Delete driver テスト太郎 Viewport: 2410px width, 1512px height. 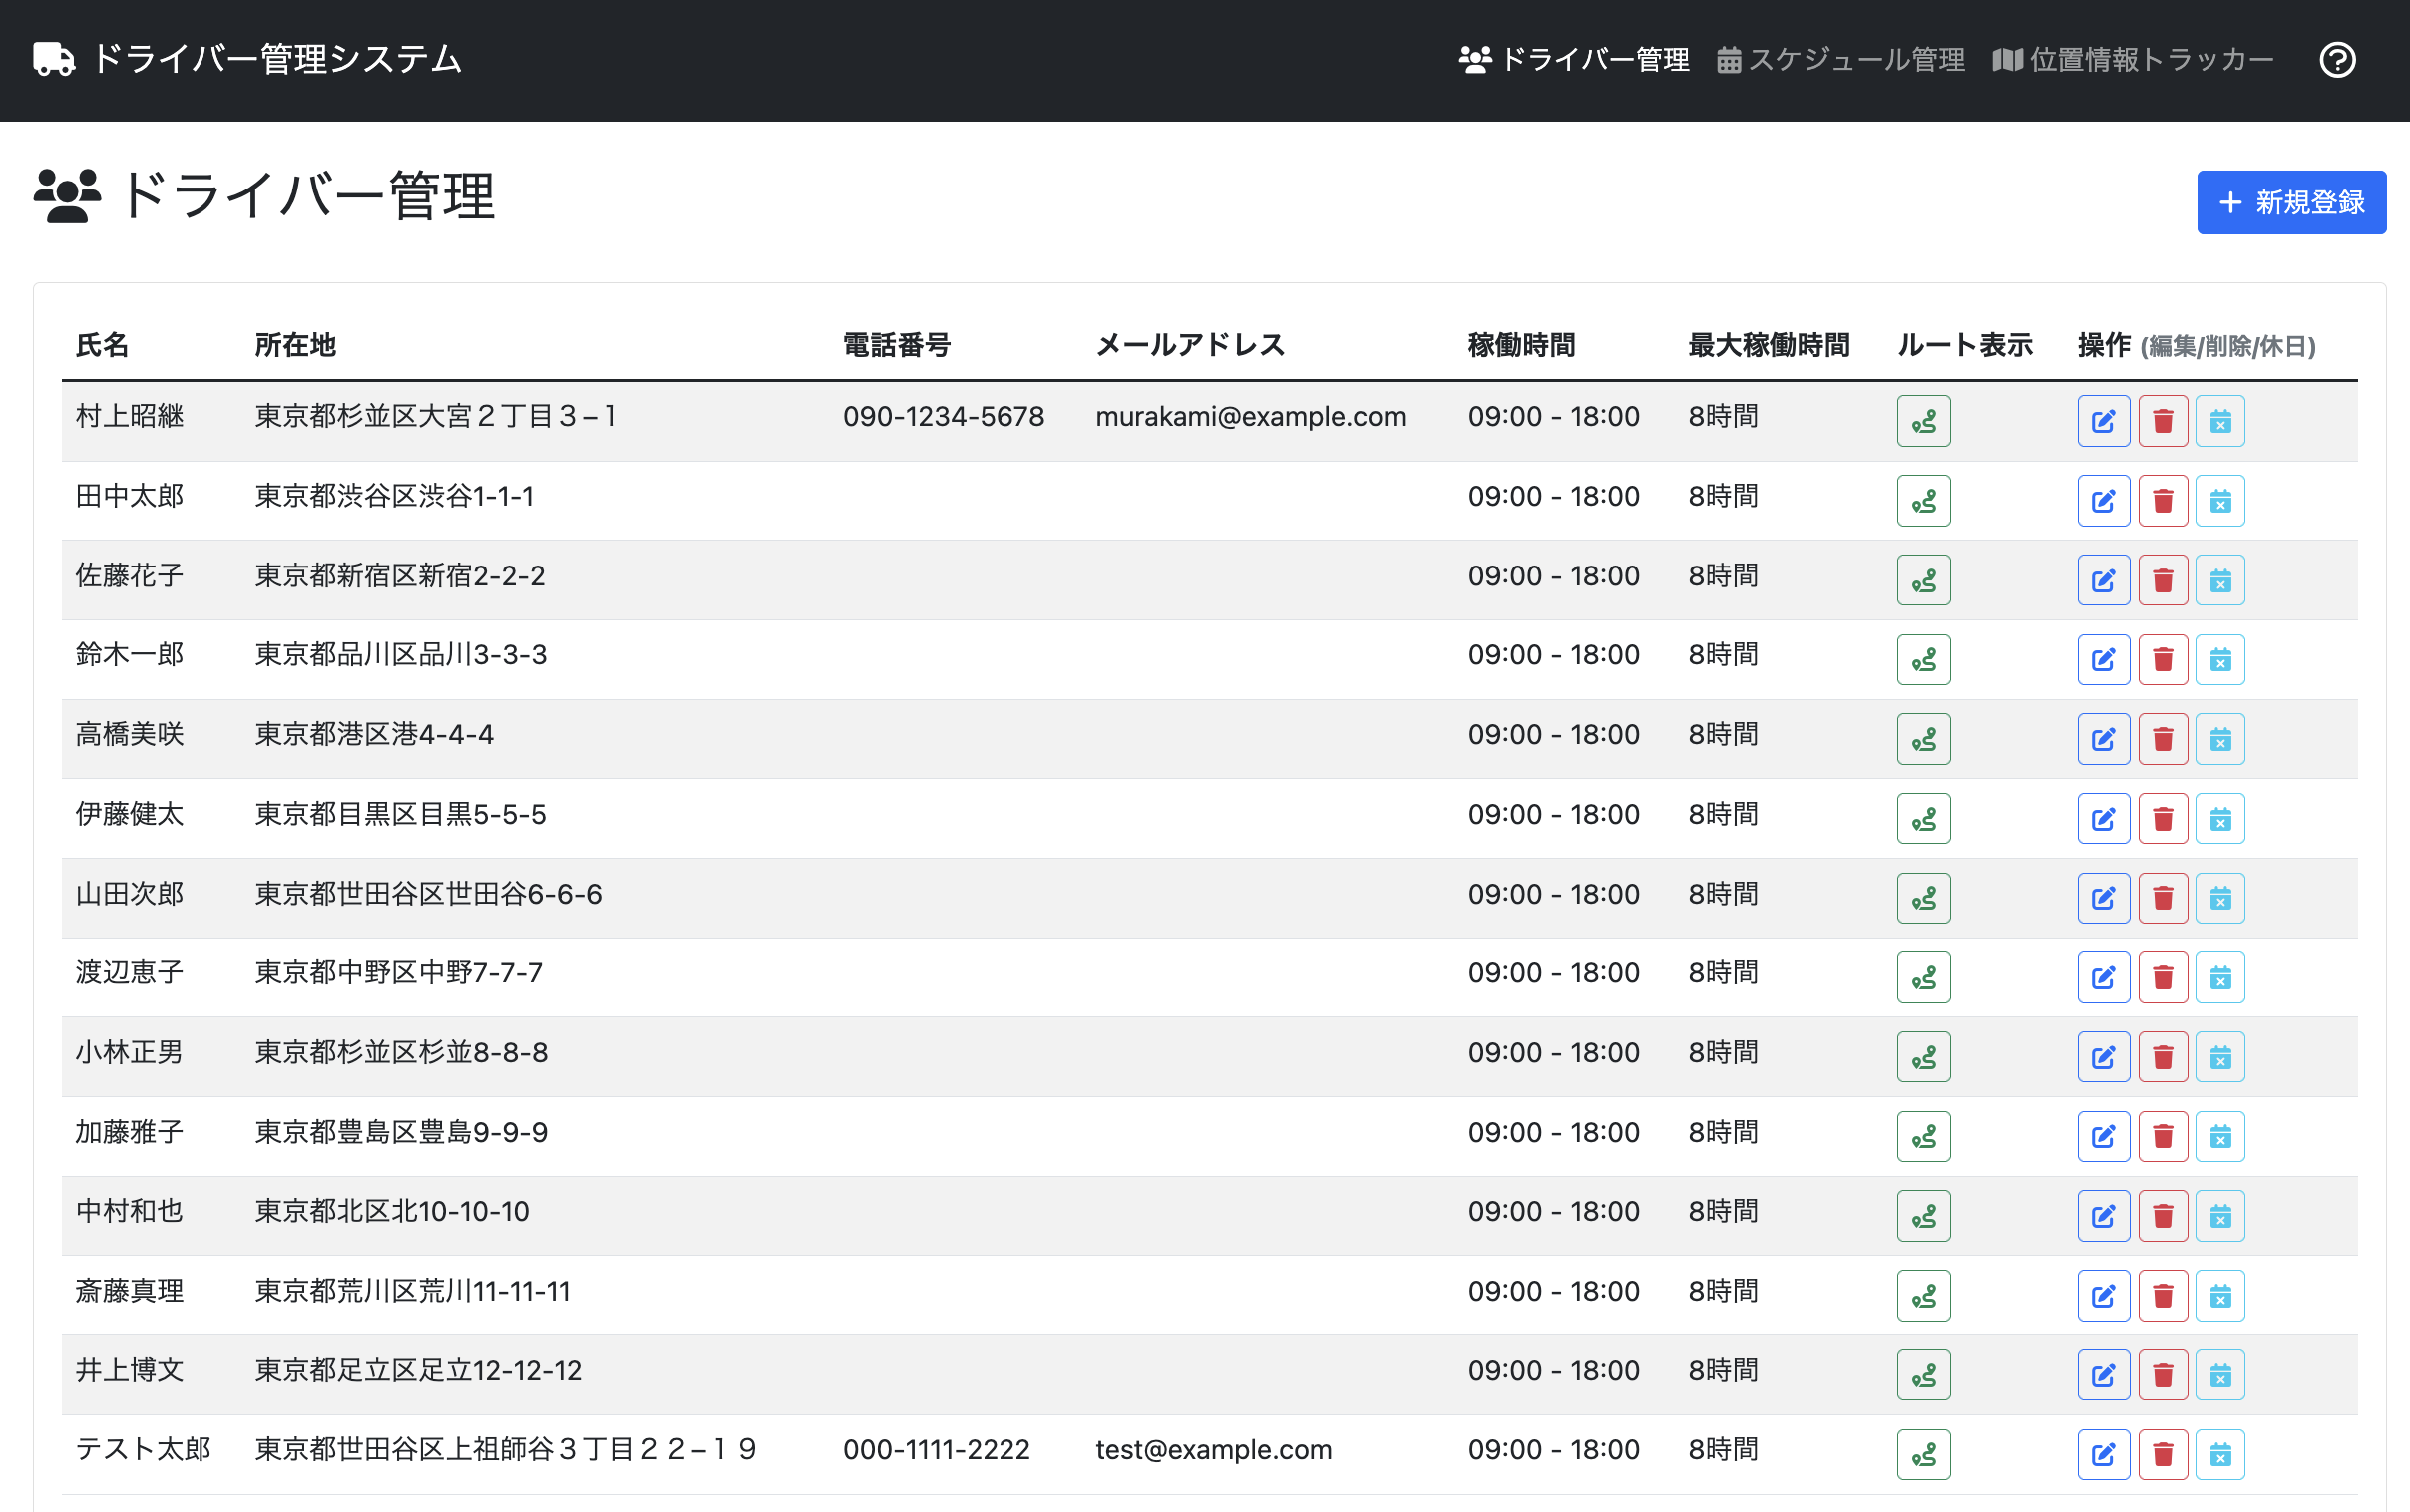coord(2162,1454)
